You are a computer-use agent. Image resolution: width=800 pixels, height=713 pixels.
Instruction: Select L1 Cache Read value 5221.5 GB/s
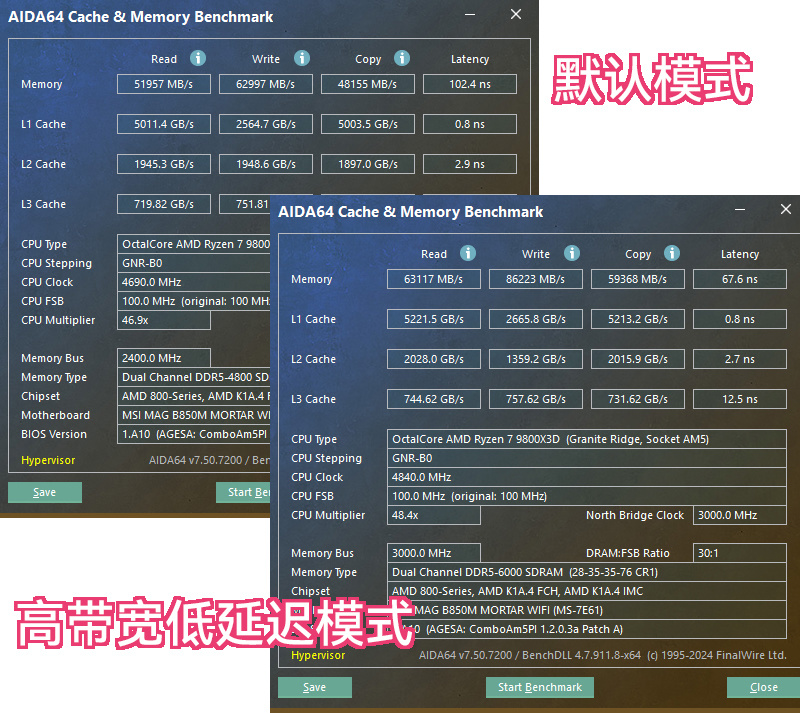point(434,319)
